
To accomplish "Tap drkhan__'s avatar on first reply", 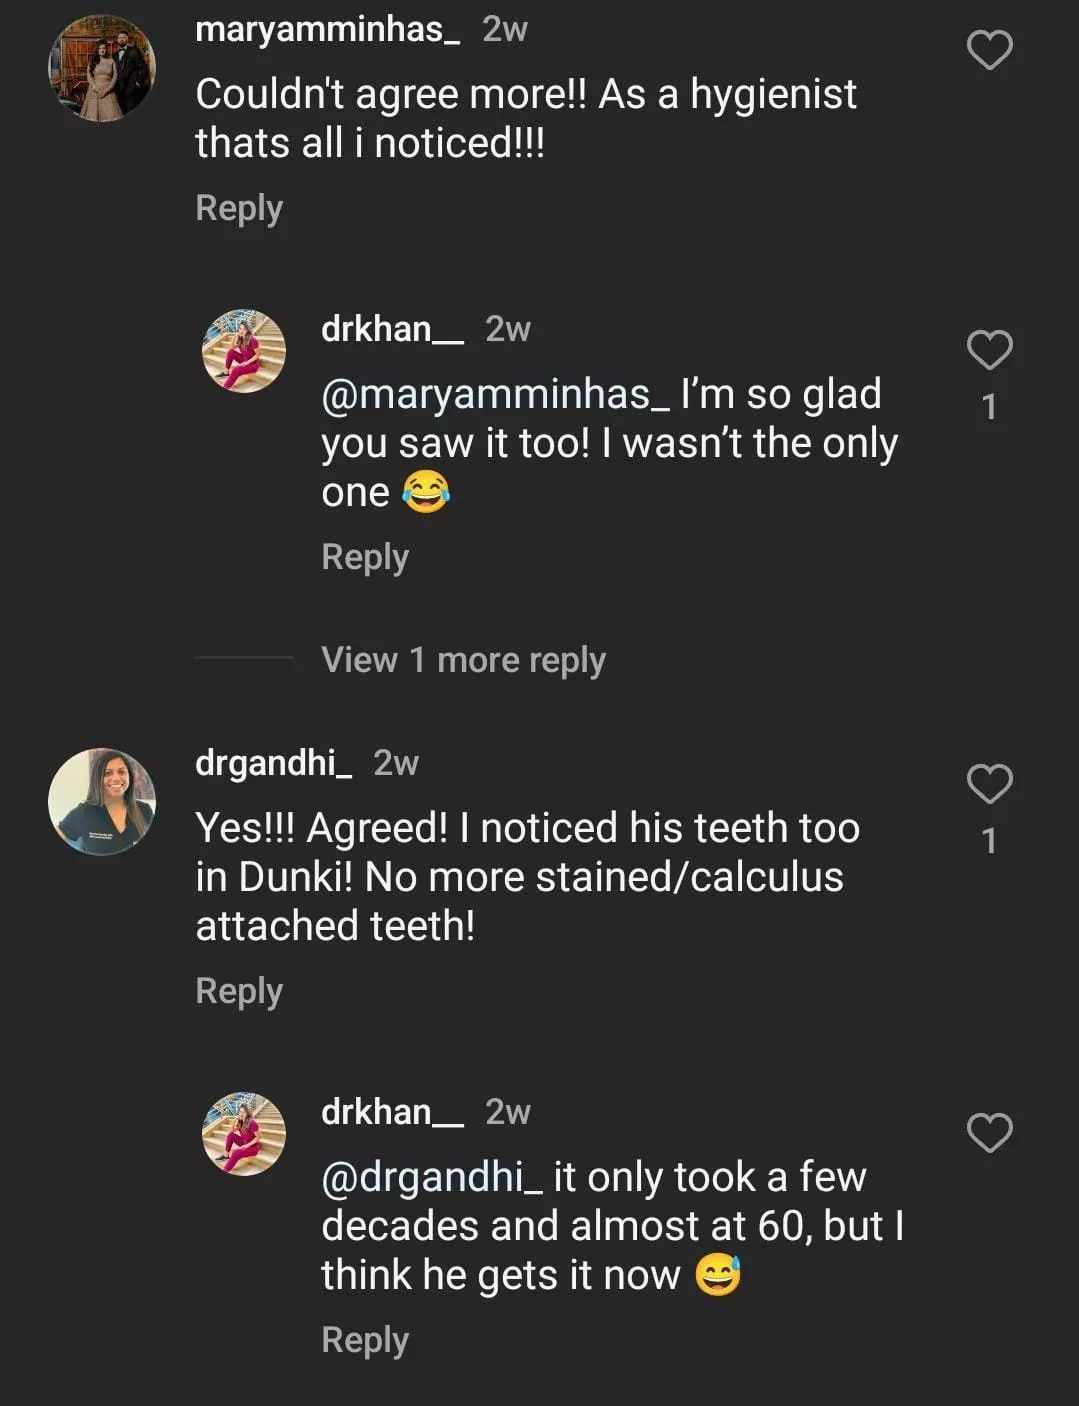I will point(244,351).
